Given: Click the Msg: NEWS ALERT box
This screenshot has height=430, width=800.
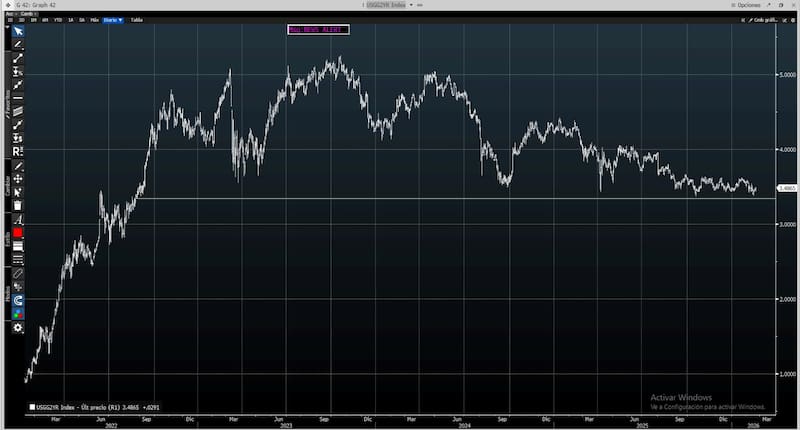Looking at the screenshot, I should coord(317,29).
